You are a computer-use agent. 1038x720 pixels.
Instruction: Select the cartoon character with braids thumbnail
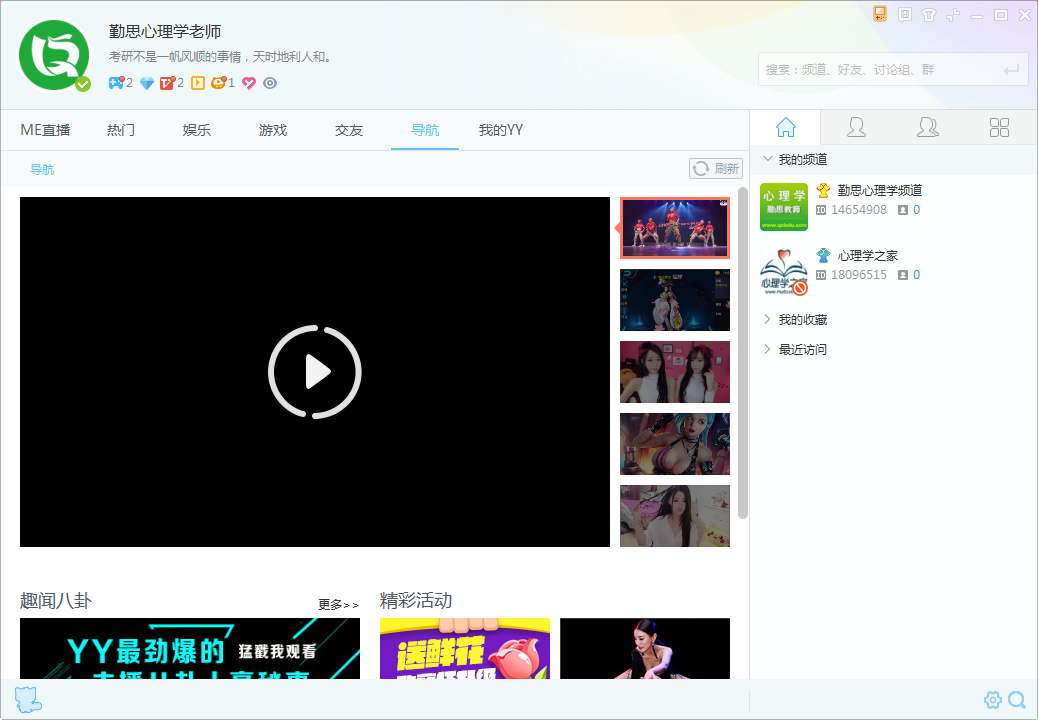[x=675, y=444]
